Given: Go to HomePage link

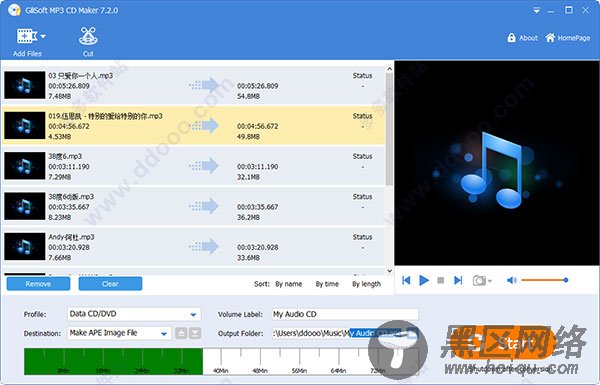Looking at the screenshot, I should click(568, 38).
